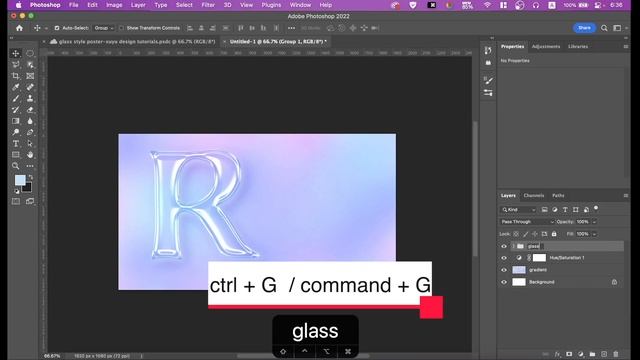Viewport: 640px width, 360px height.
Task: Open the Filter menu
Action: click(208, 5)
